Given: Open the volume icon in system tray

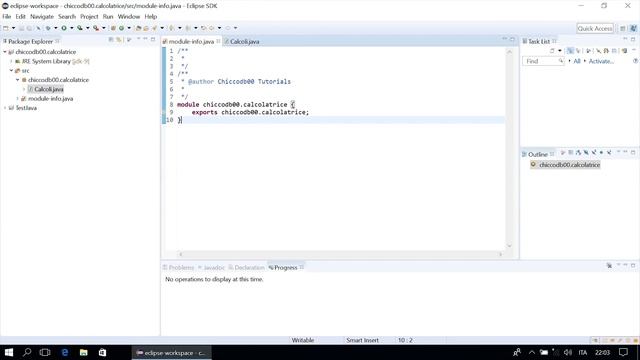Looking at the screenshot, I should tap(568, 352).
